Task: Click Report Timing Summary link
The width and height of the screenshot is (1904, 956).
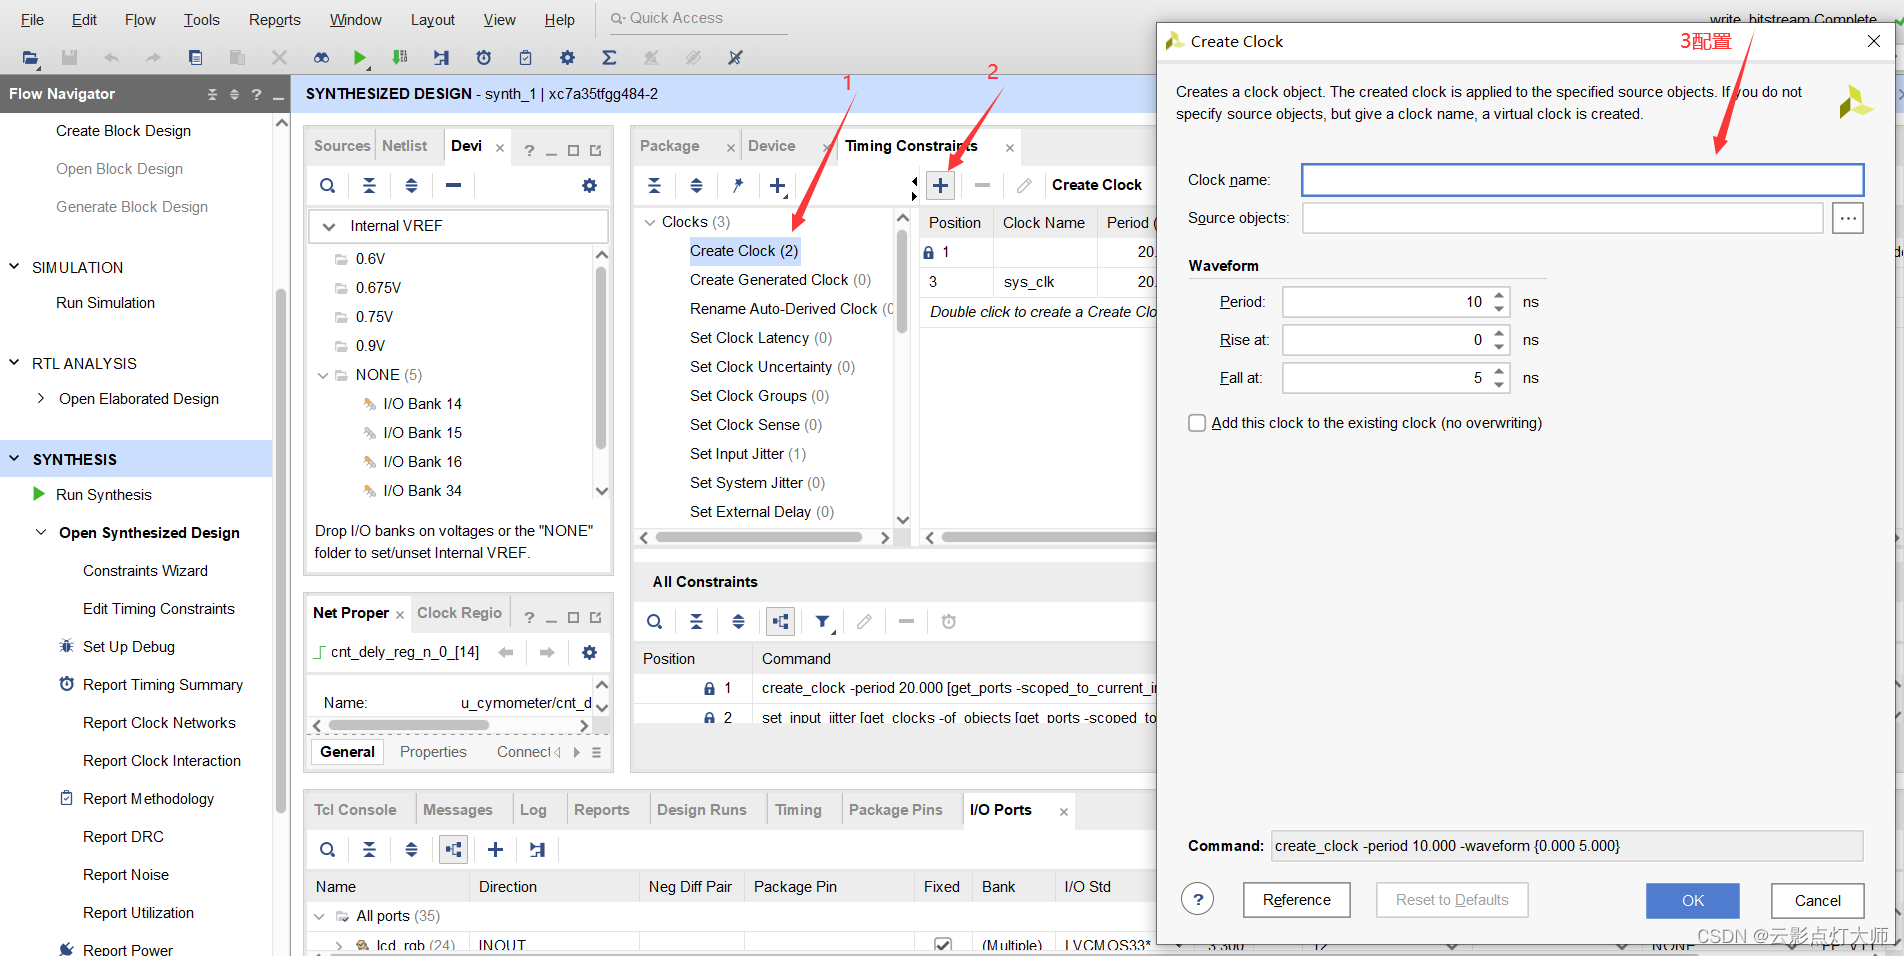Action: 163,685
